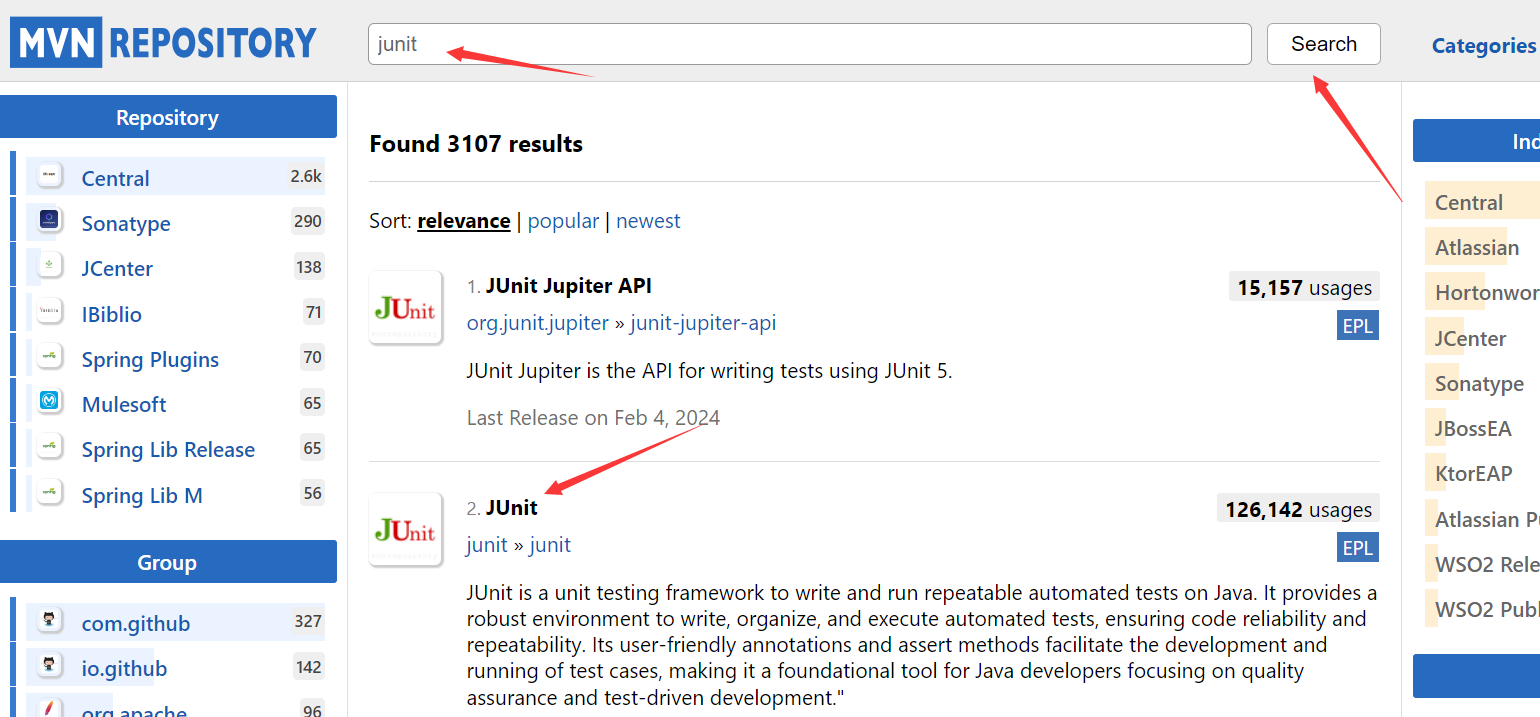Click Central in right indexed list
Viewport: 1540px width, 717px height.
[x=1469, y=202]
